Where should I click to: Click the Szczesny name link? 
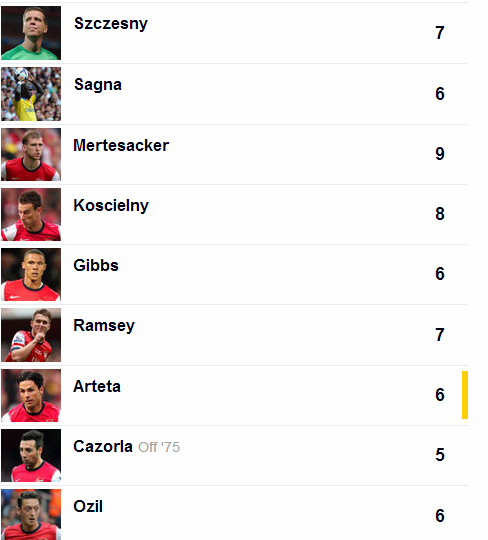(111, 24)
